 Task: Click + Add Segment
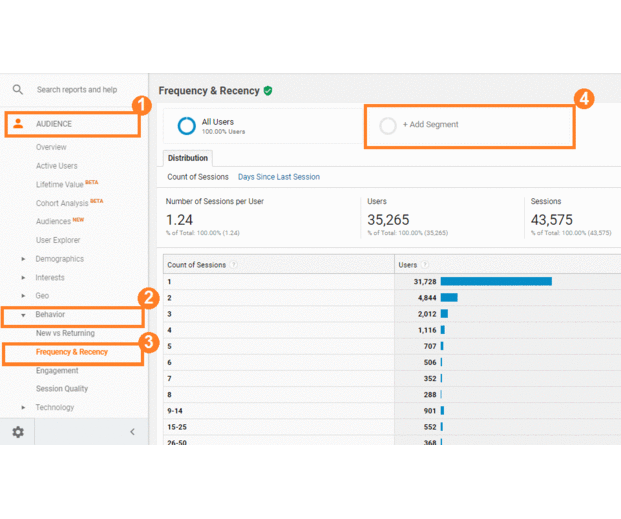coord(431,125)
